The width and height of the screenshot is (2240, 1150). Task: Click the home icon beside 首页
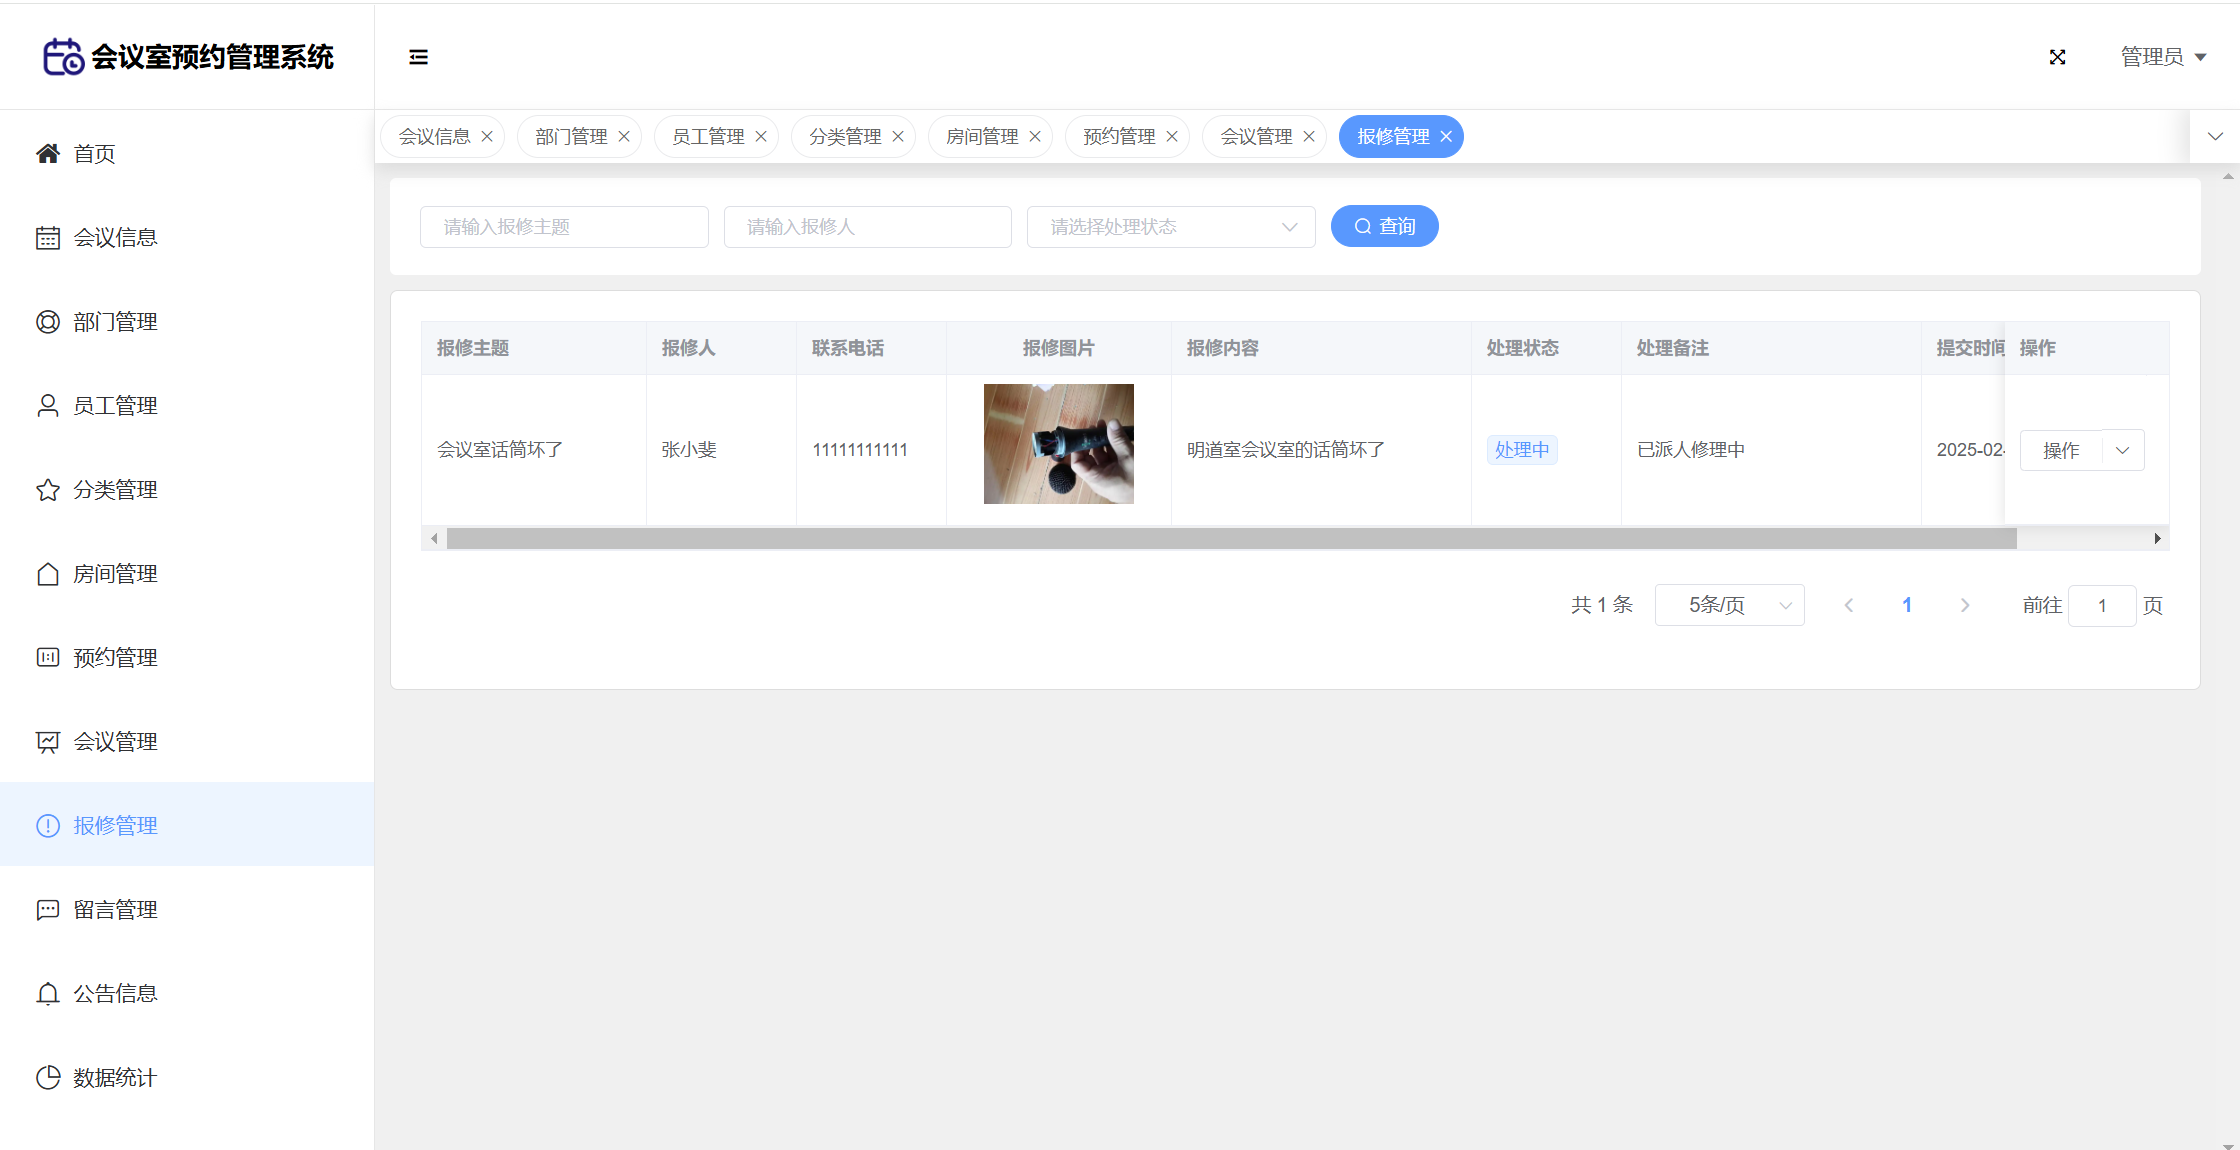[x=48, y=154]
